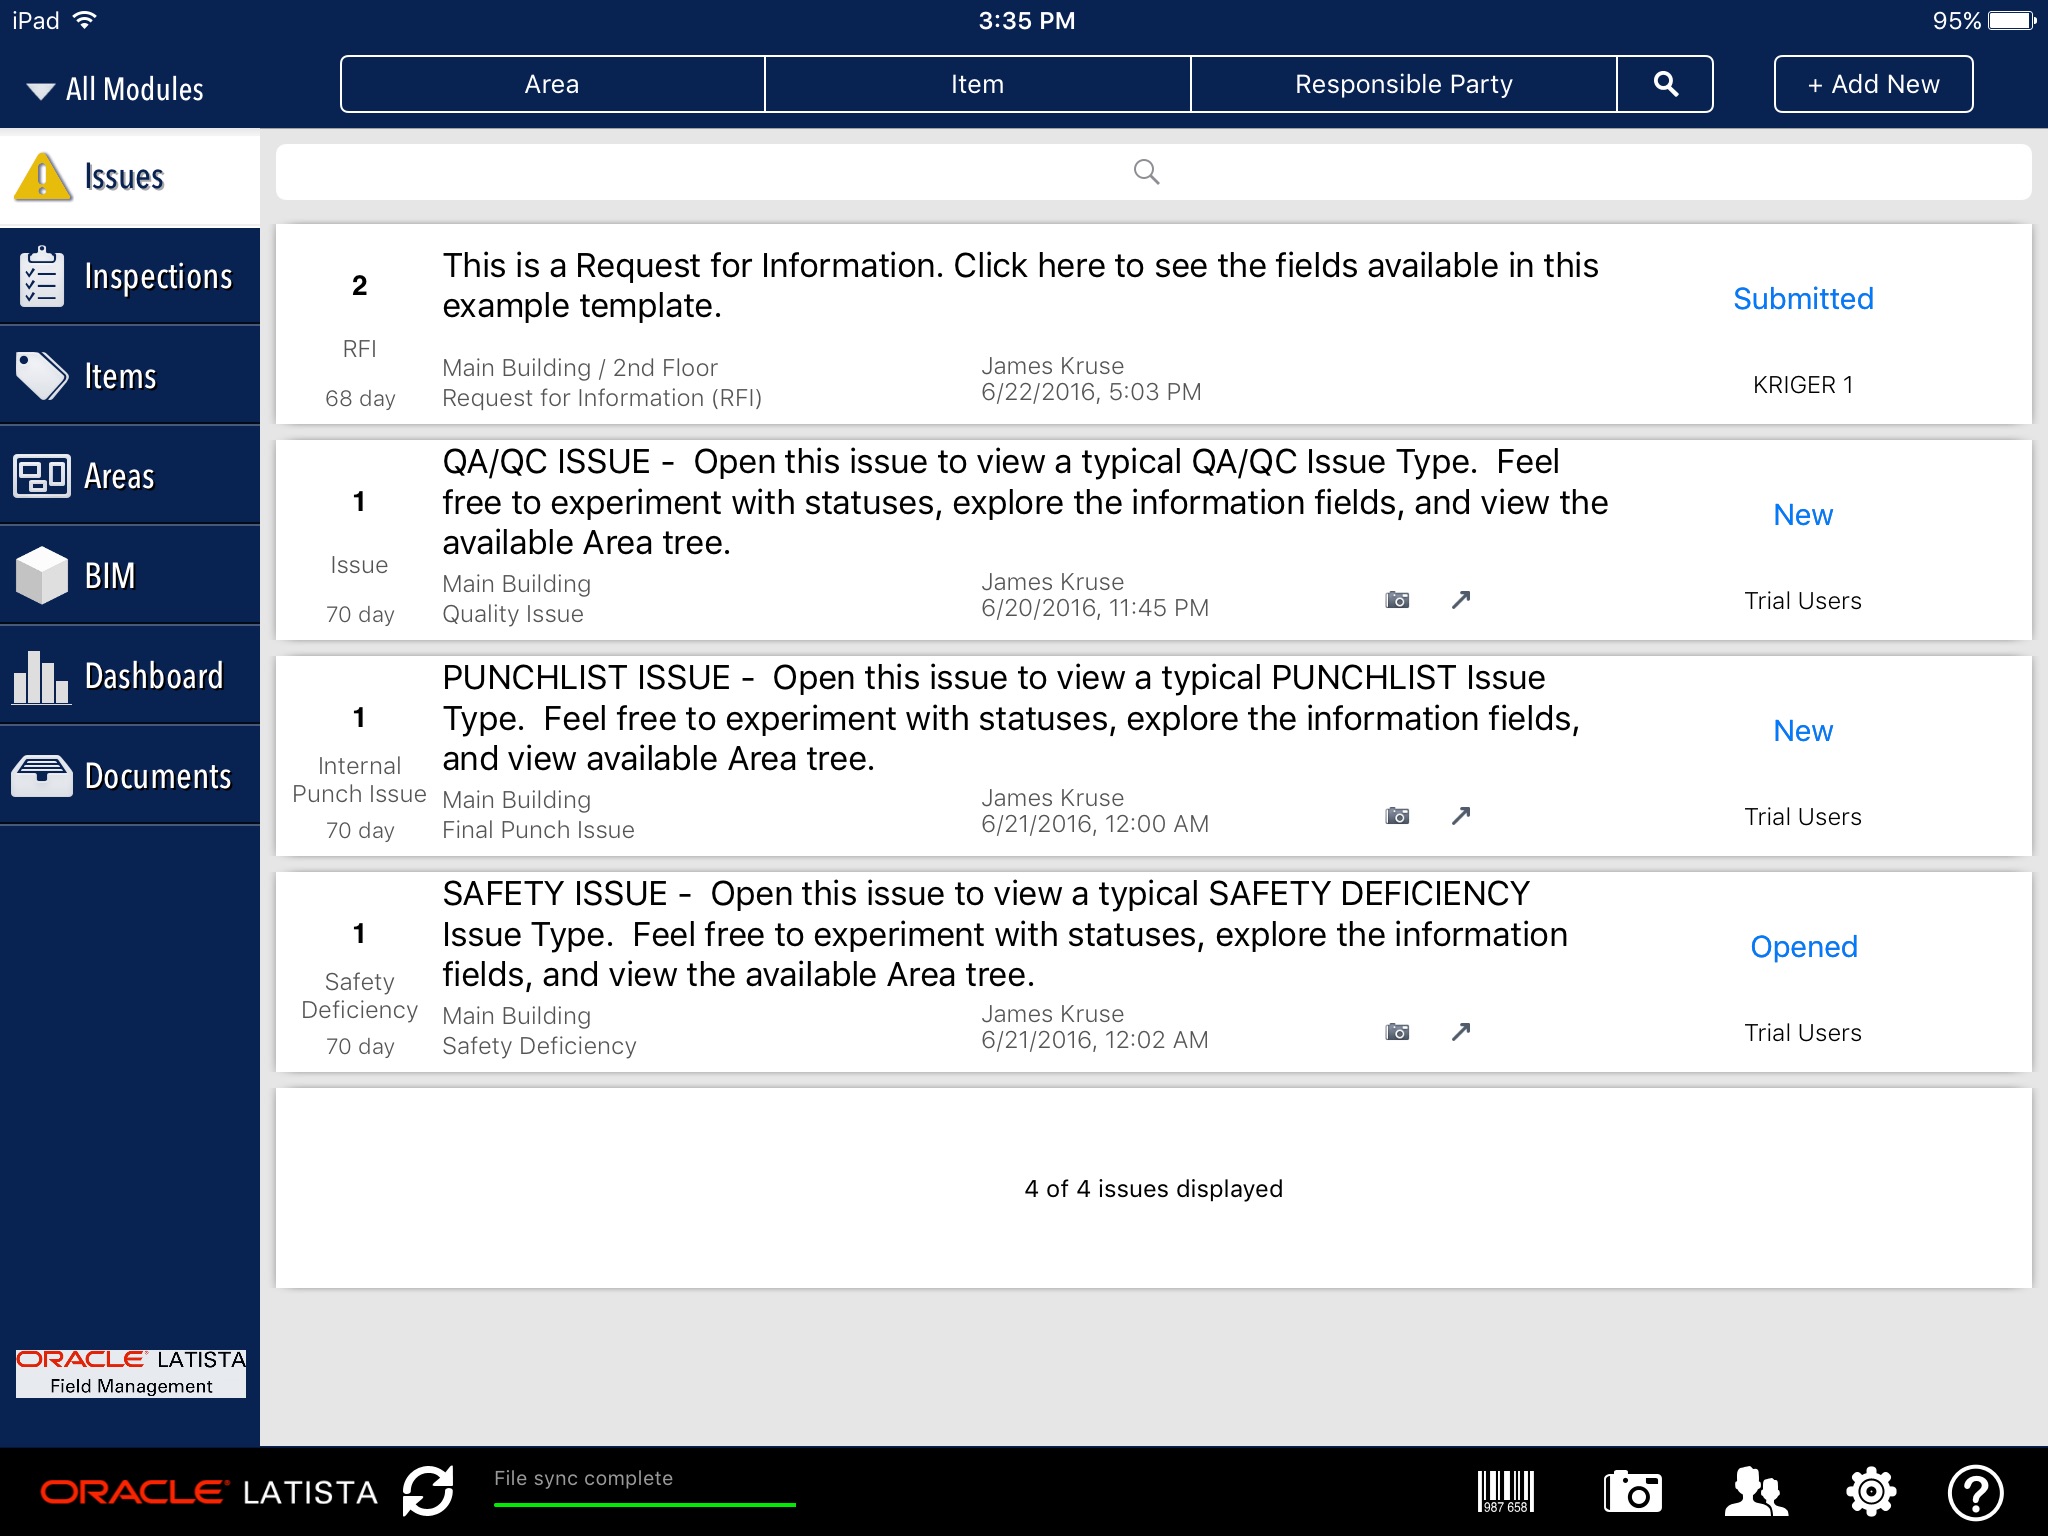Screen dimensions: 2048x1536
Task: Tap the help question mark icon
Action: tap(1975, 1491)
